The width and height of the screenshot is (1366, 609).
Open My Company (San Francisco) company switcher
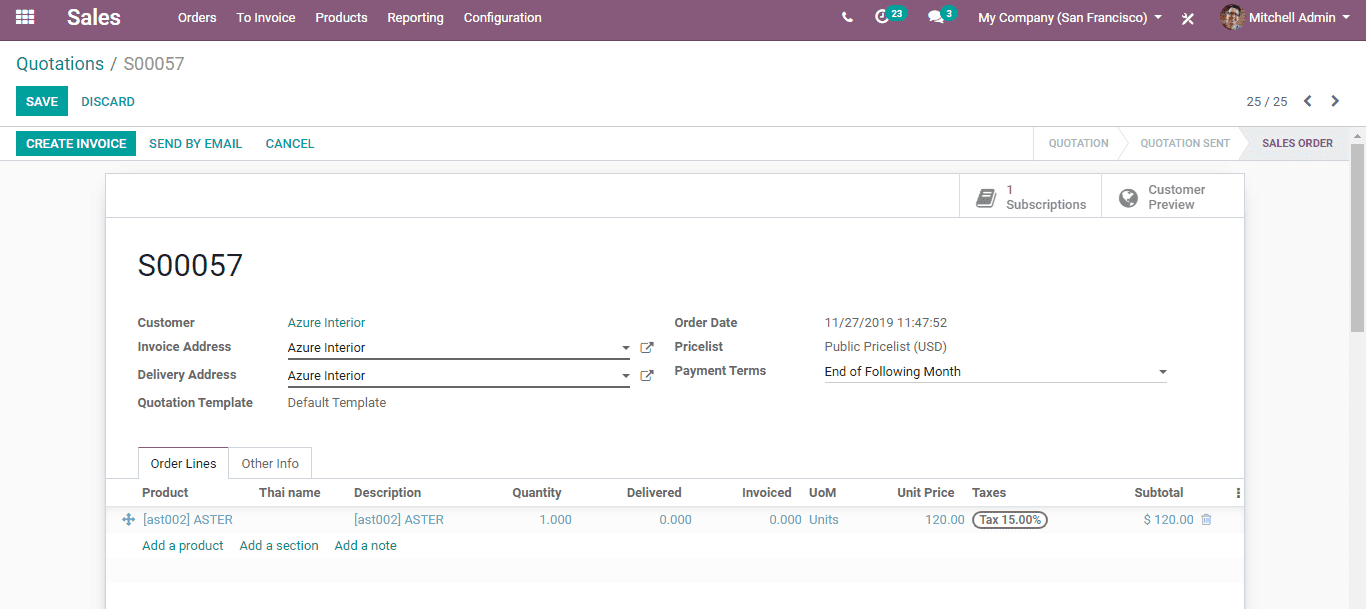coord(1070,18)
